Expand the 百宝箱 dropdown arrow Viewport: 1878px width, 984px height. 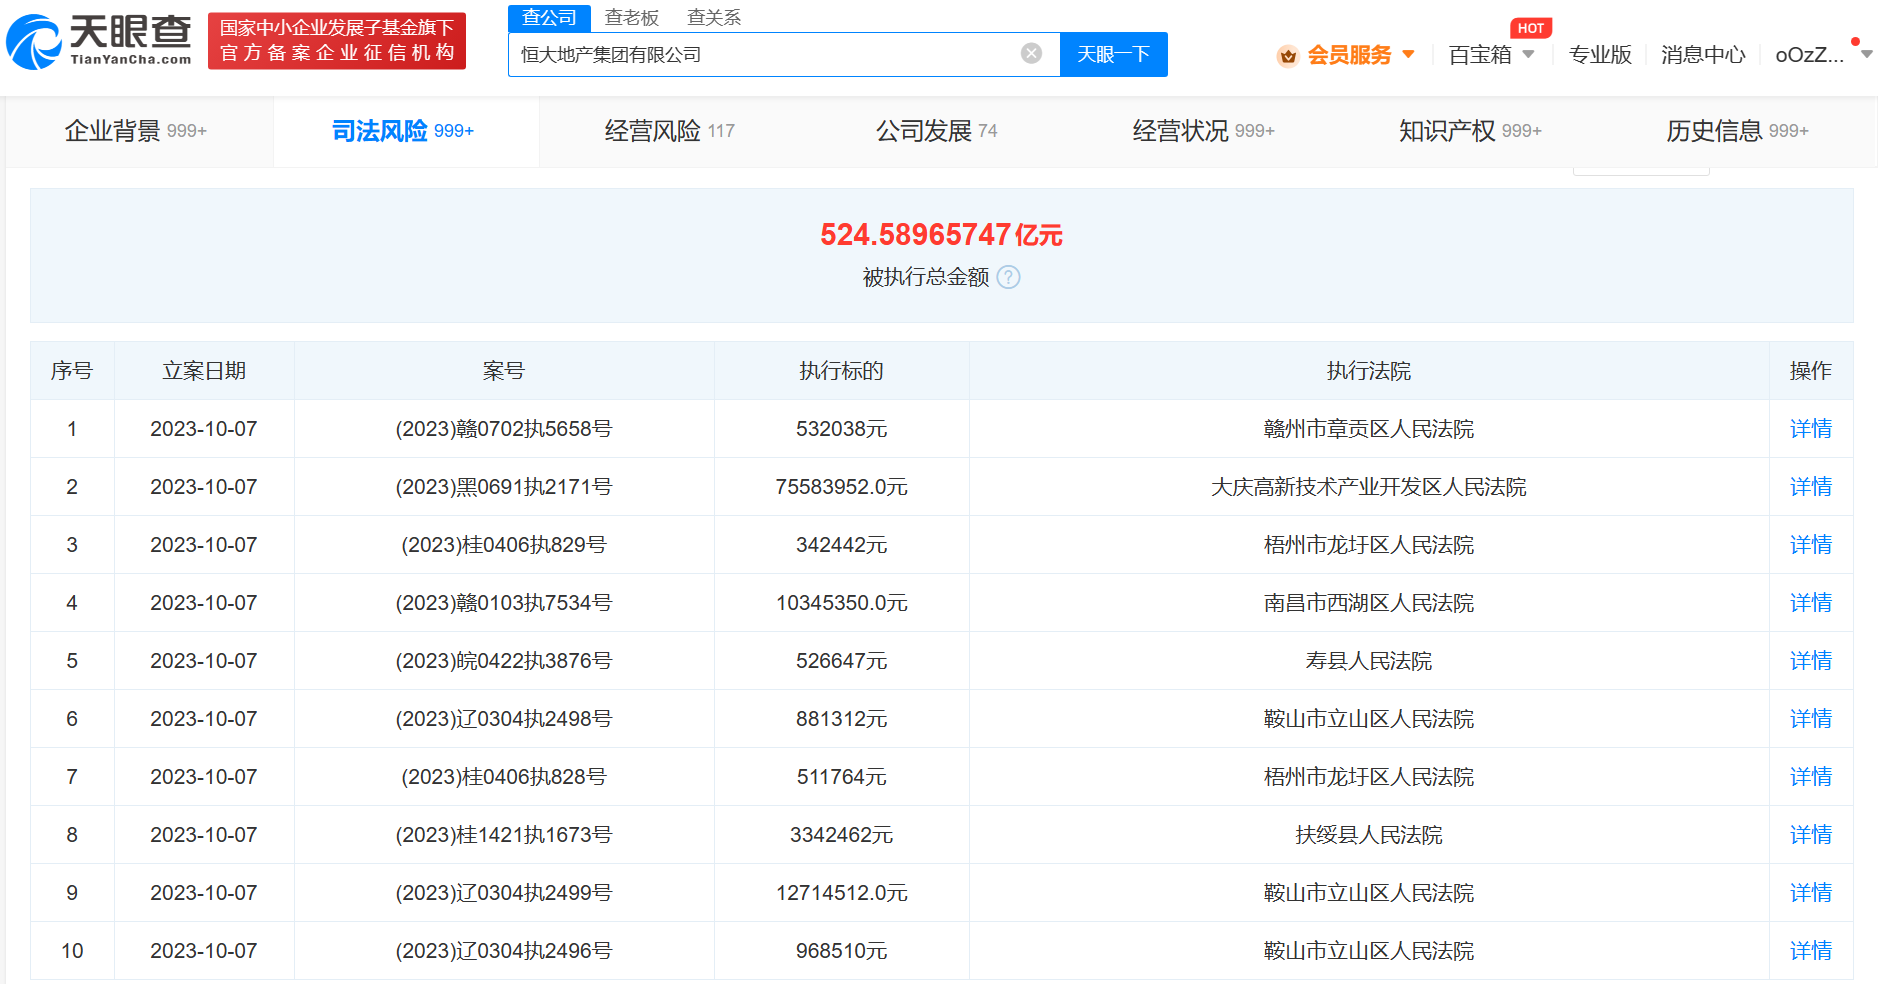pos(1528,54)
